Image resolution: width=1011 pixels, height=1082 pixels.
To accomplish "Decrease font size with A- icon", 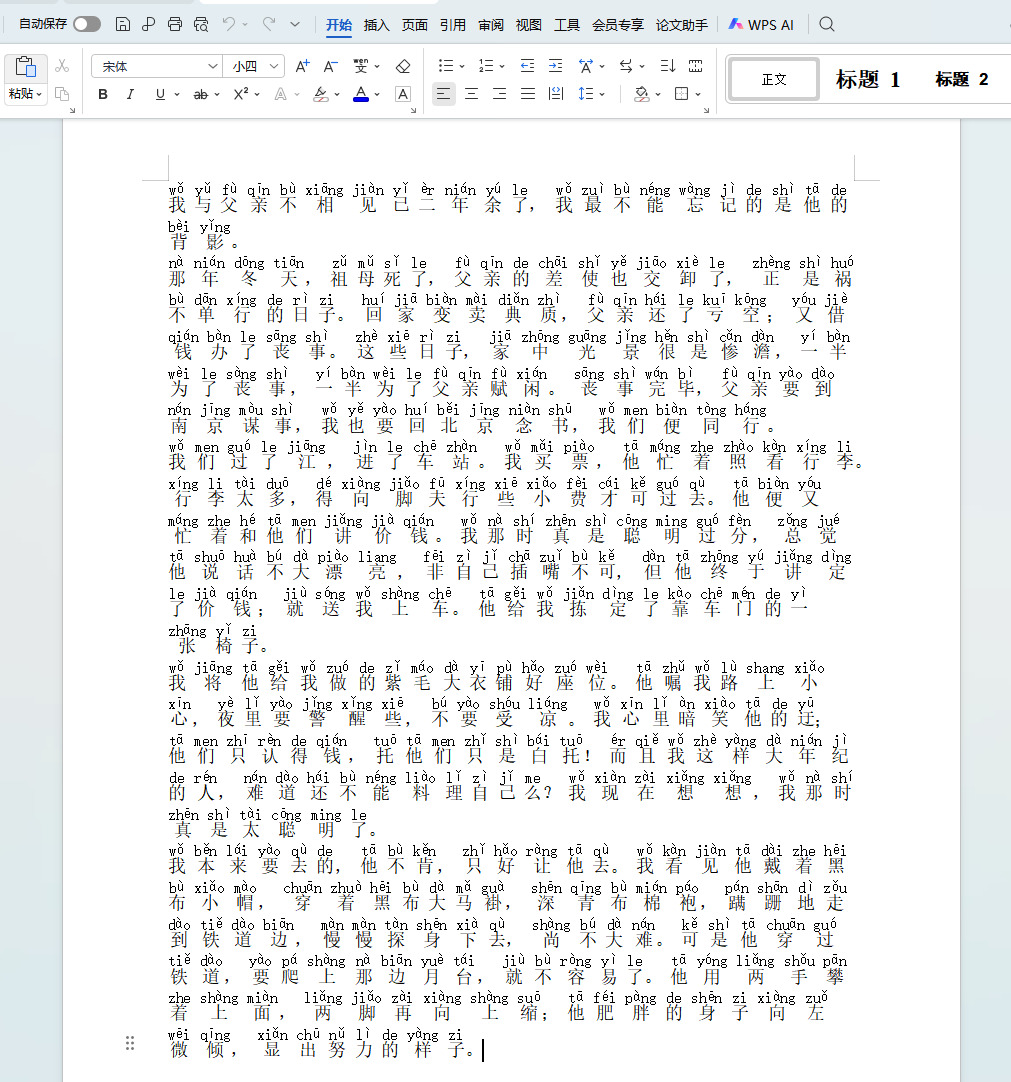I will (x=331, y=66).
